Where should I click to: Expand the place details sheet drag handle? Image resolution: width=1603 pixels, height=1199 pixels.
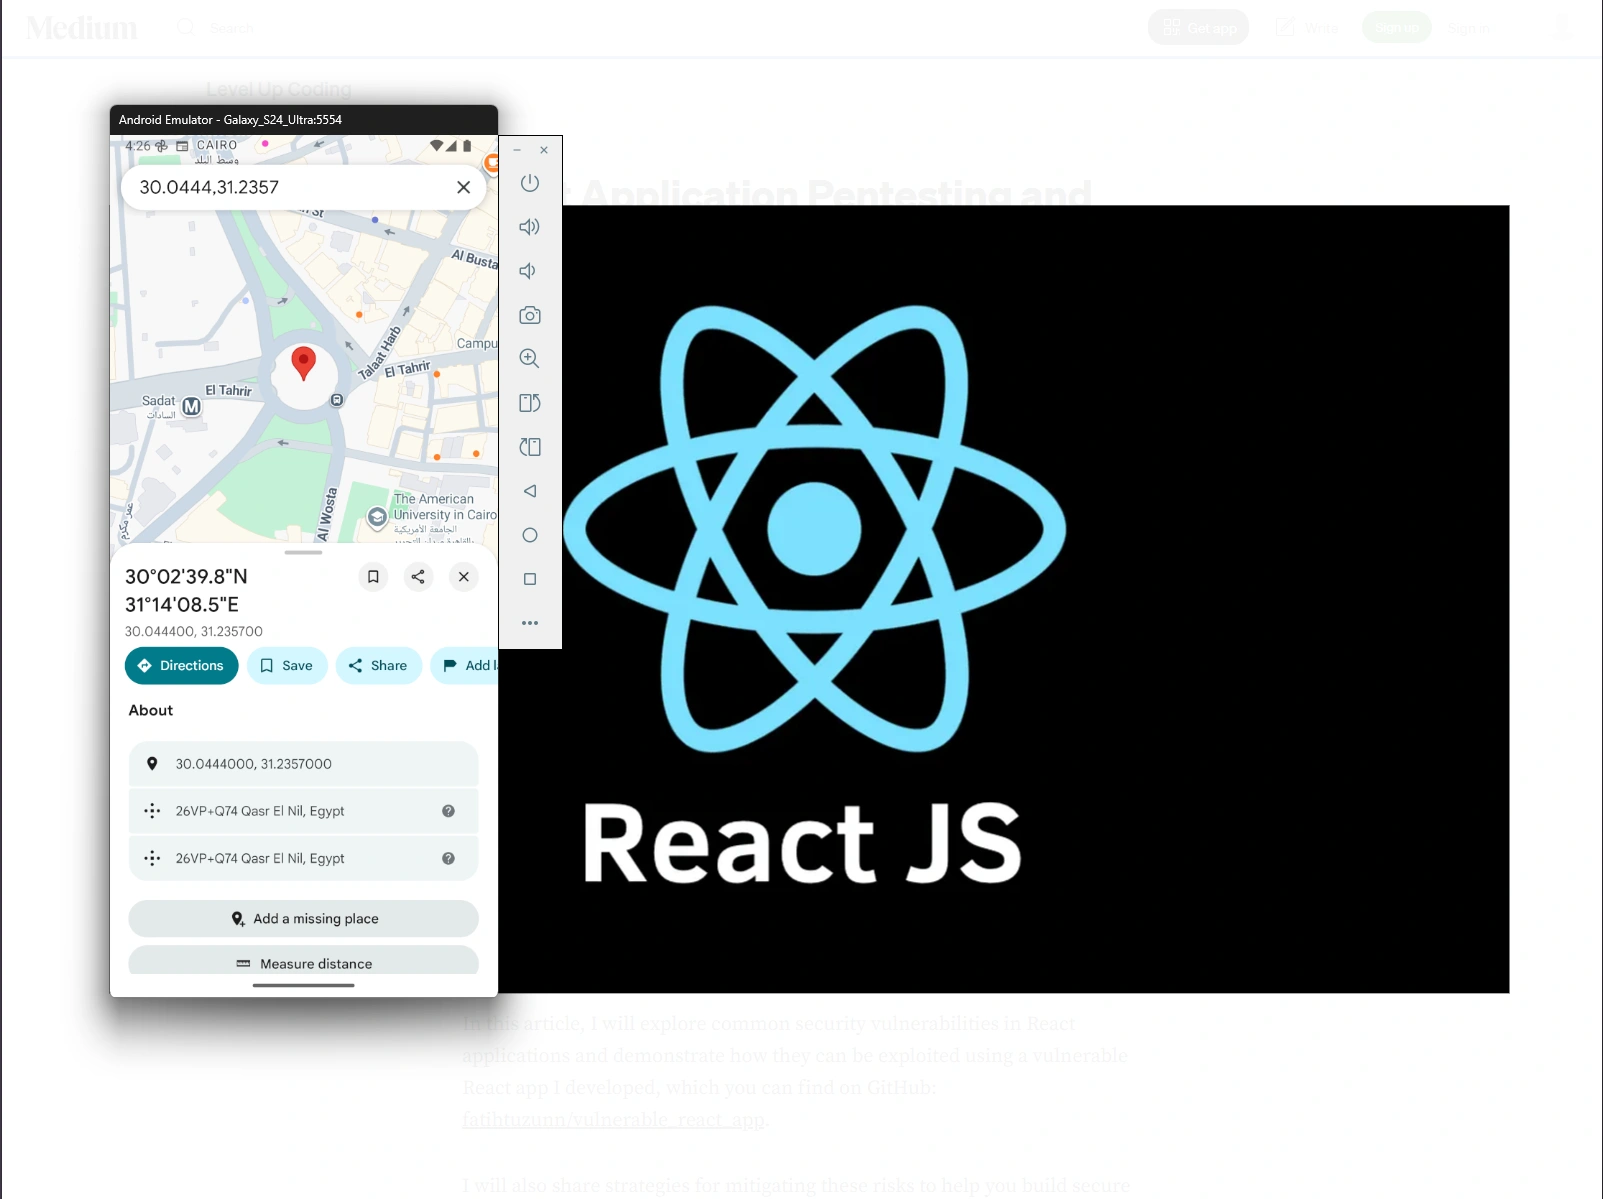303,552
